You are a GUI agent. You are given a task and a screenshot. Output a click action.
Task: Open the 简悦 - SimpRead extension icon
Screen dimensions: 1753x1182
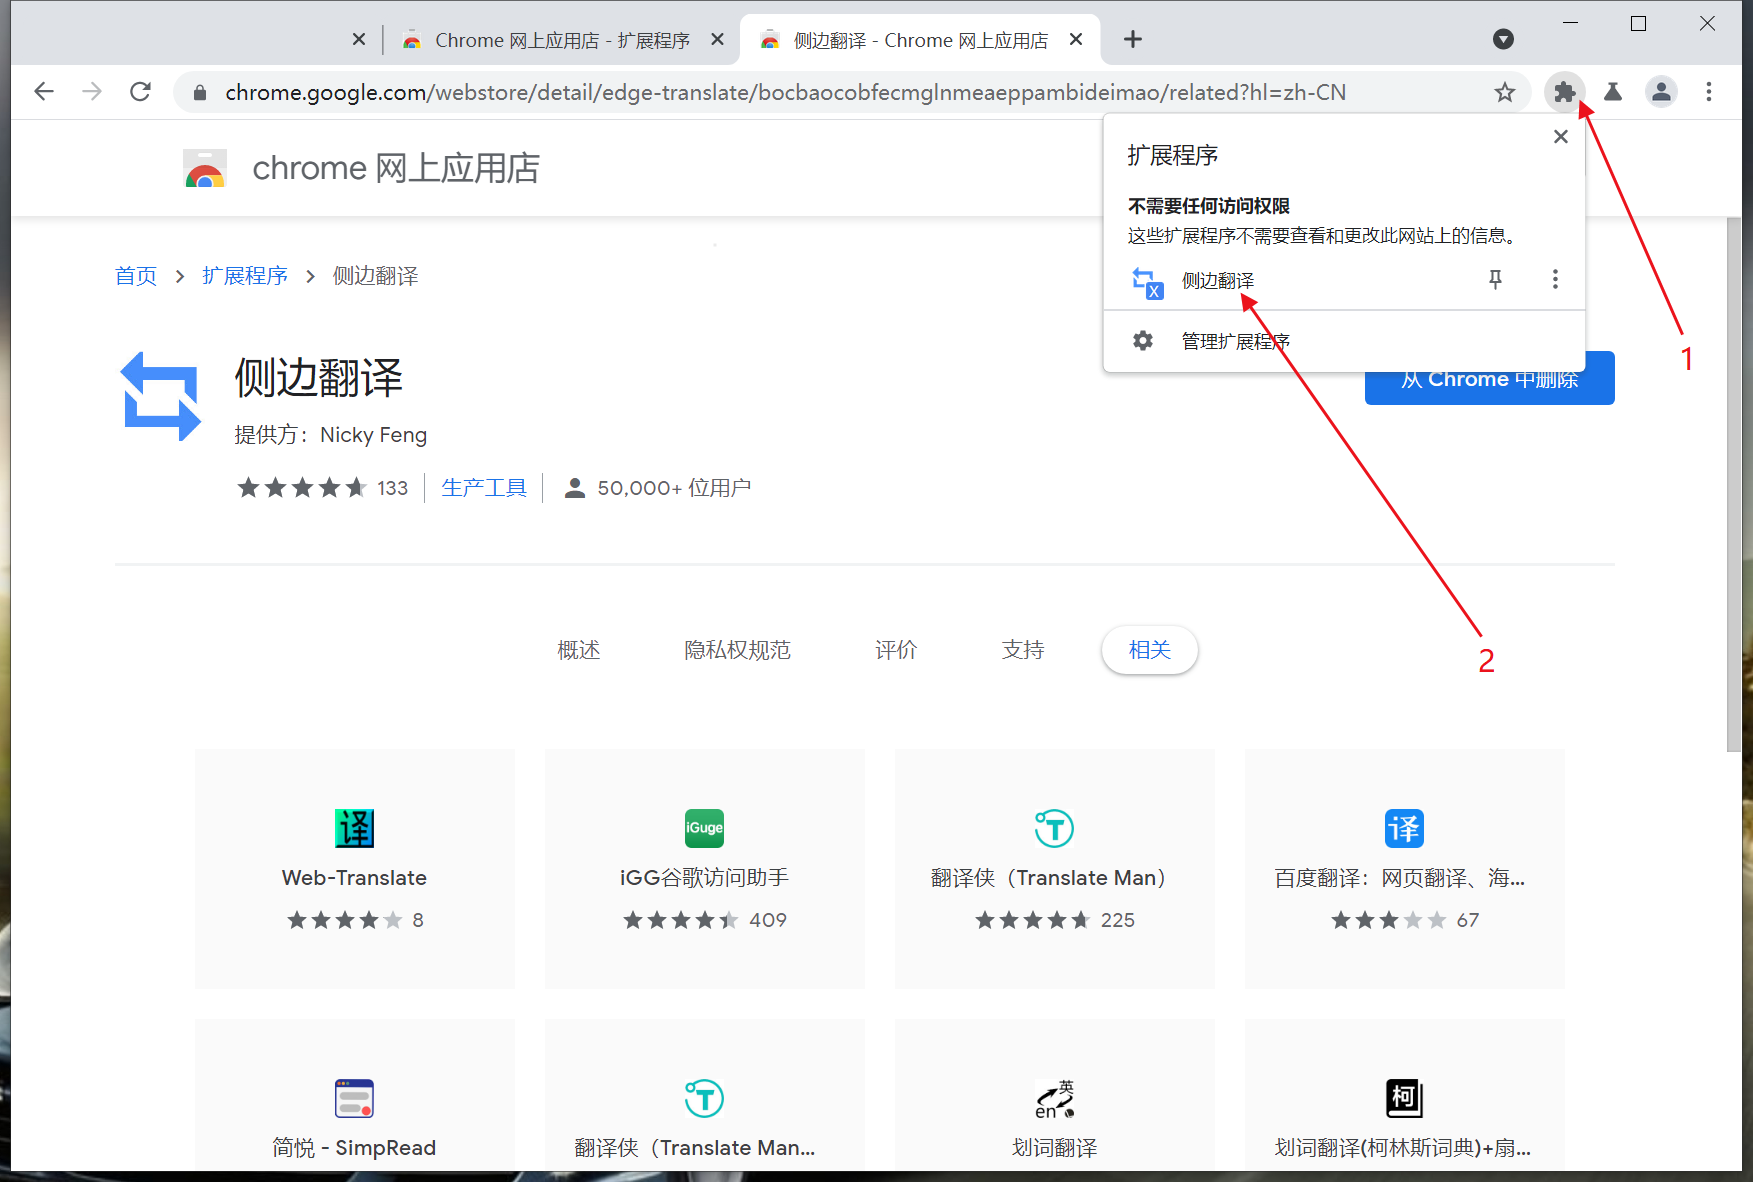(354, 1098)
